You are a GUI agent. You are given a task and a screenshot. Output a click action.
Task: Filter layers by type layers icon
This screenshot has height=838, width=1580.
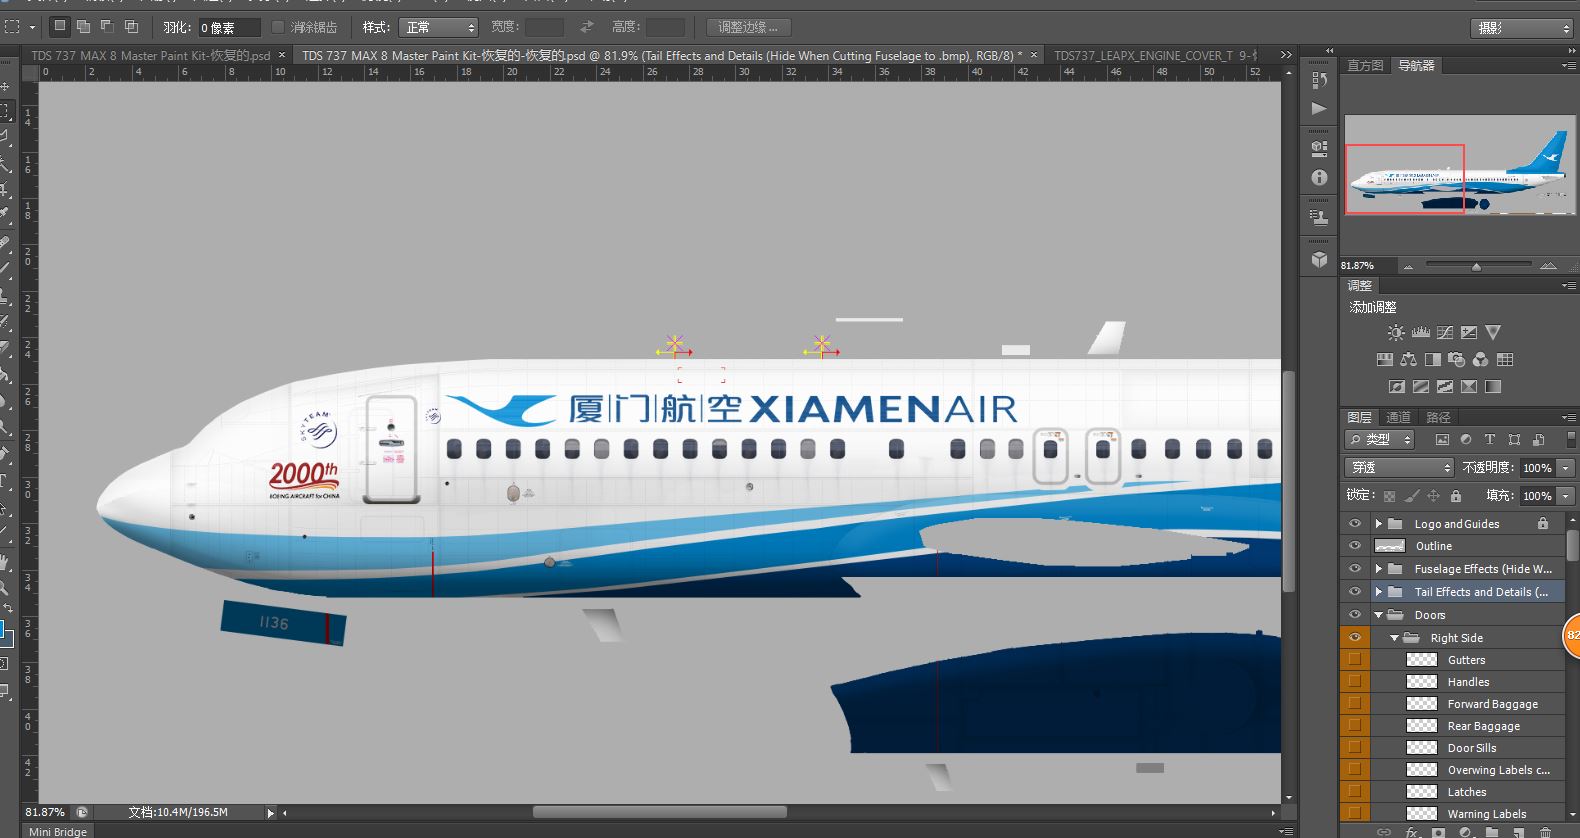(1490, 440)
